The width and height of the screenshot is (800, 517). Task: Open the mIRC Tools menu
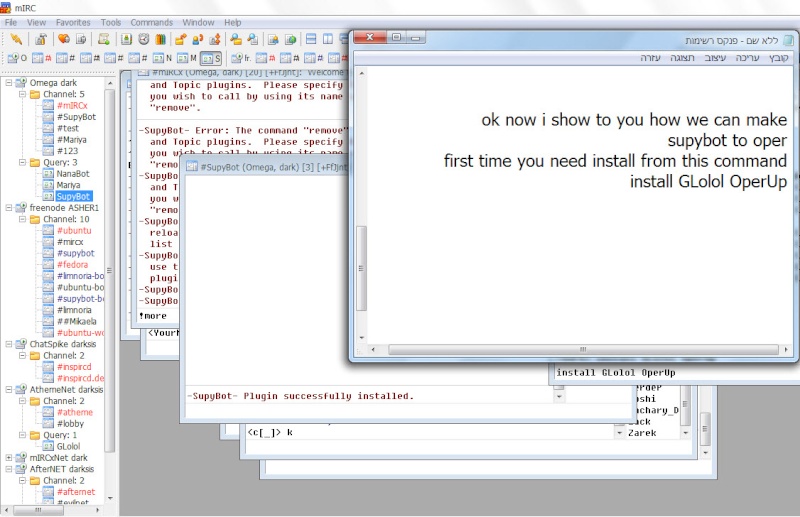click(111, 22)
